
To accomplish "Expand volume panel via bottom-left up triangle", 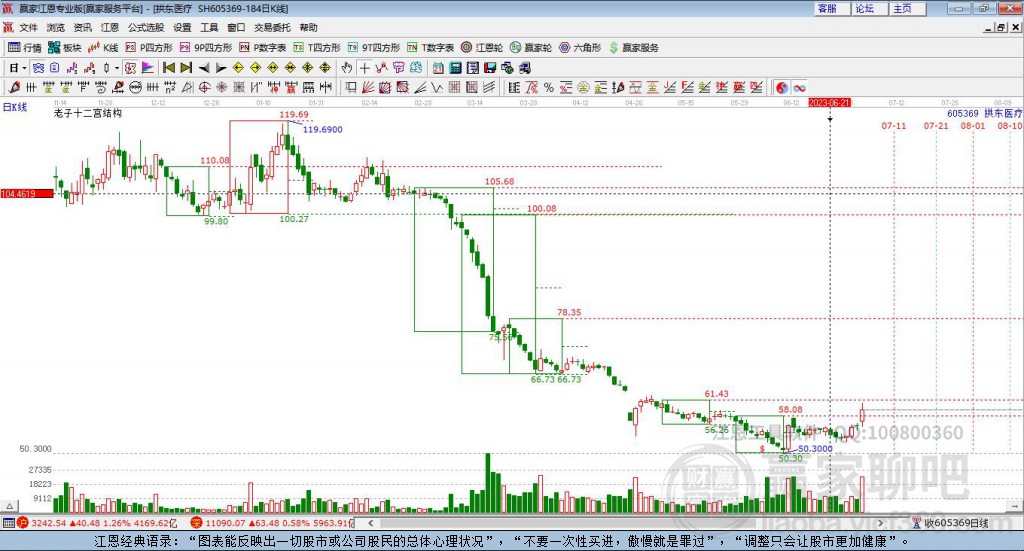I will pos(9,506).
